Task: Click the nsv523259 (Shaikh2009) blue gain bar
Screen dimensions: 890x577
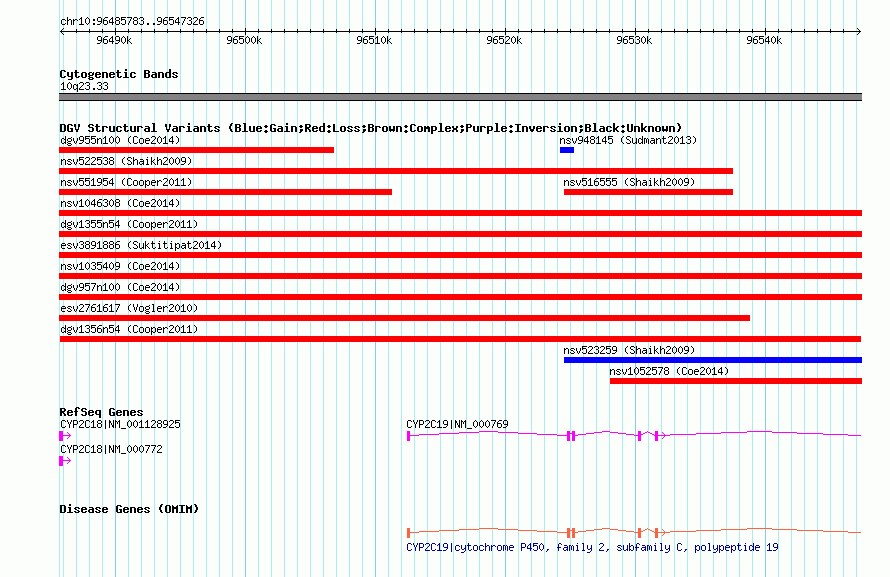Action: [713, 360]
